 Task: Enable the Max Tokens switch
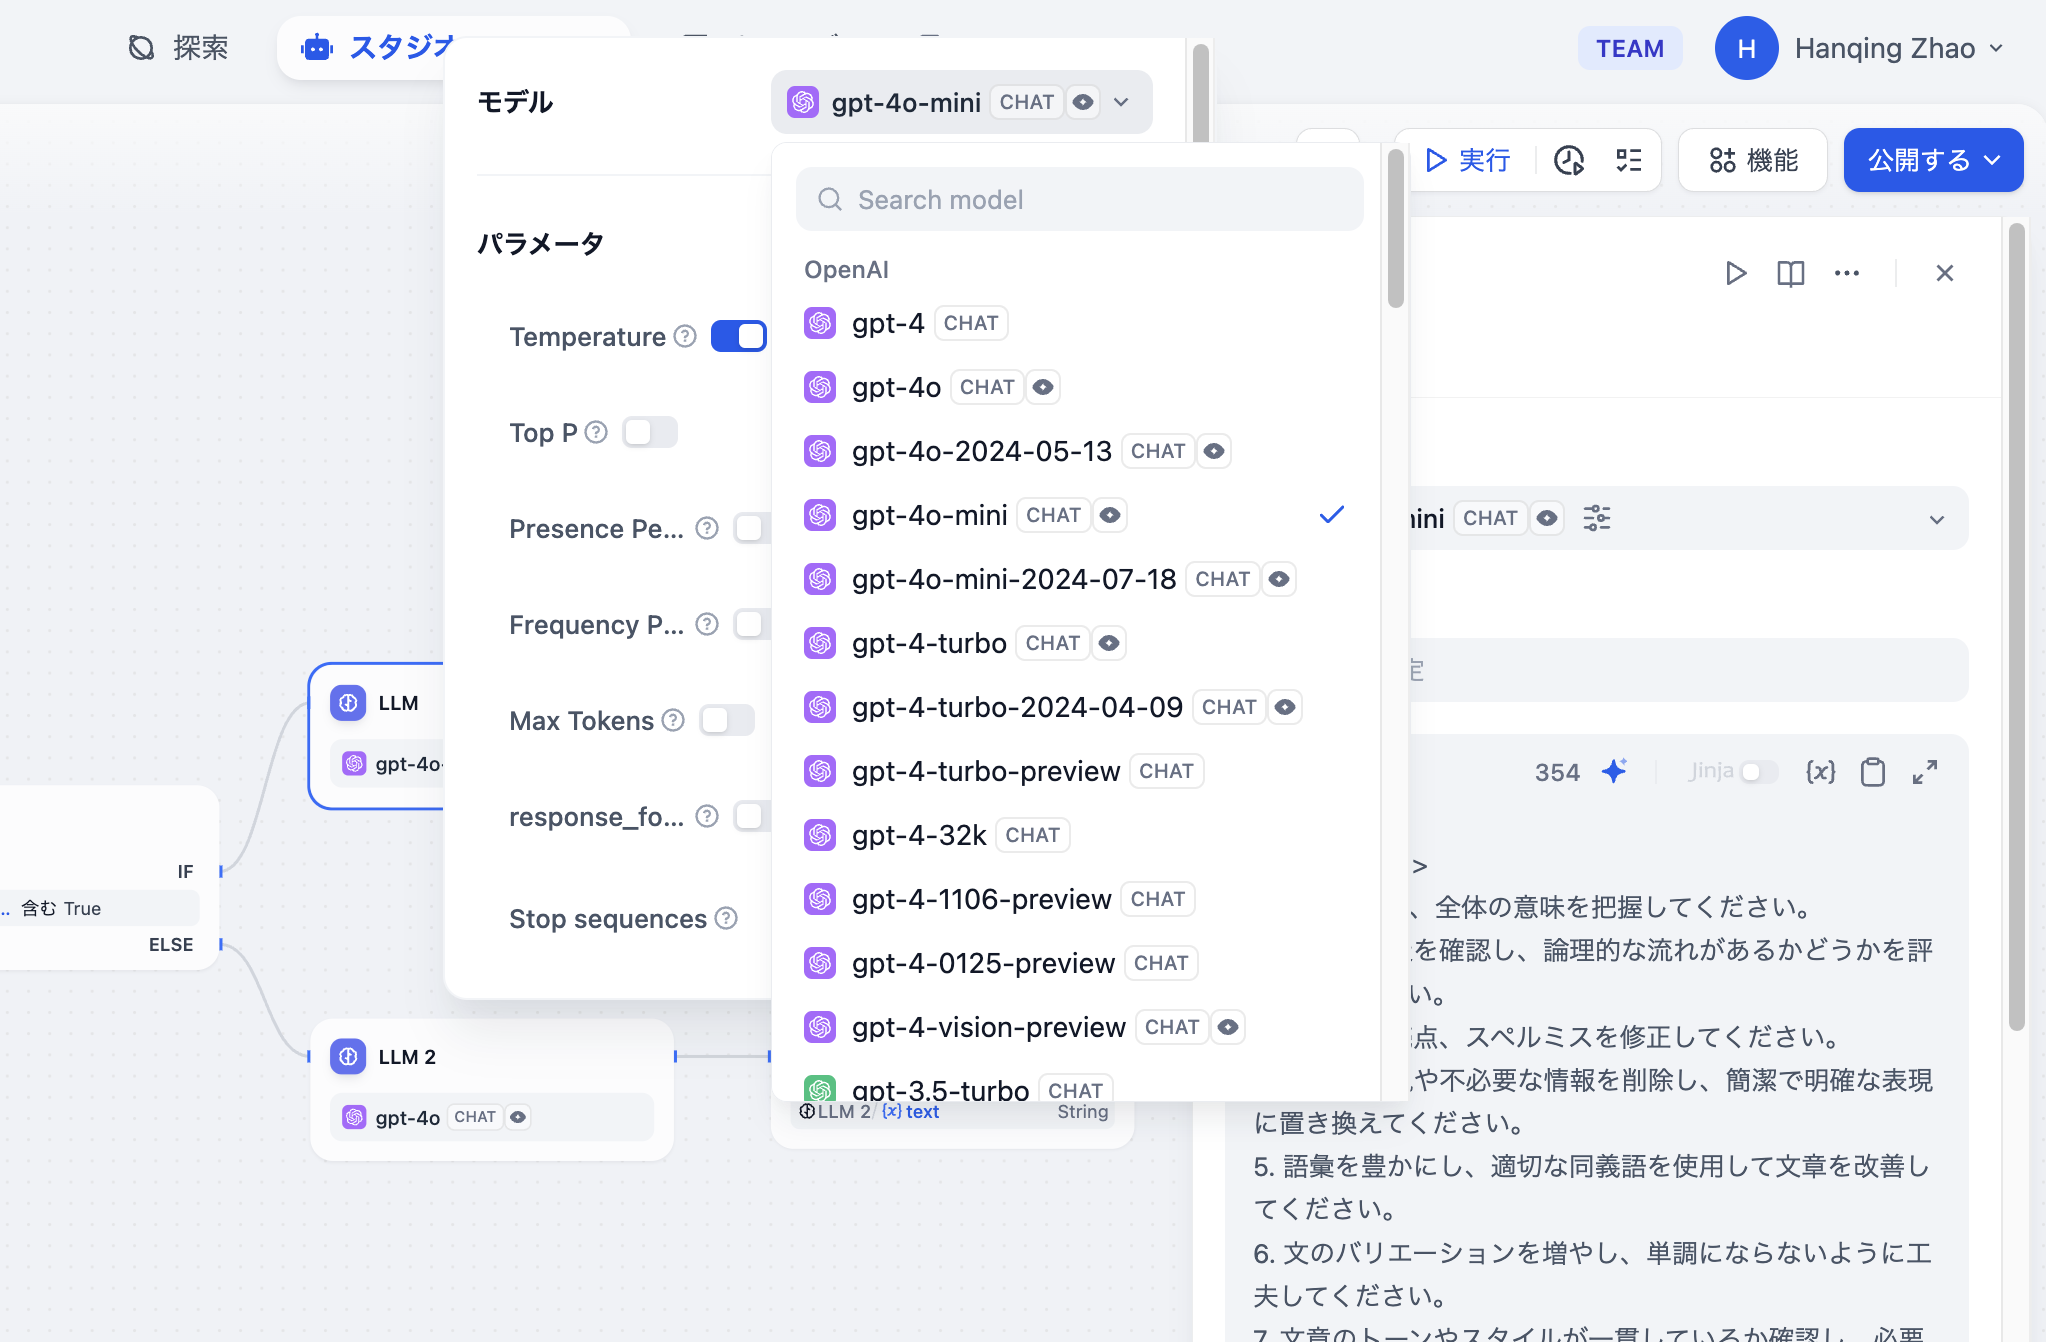tap(727, 720)
